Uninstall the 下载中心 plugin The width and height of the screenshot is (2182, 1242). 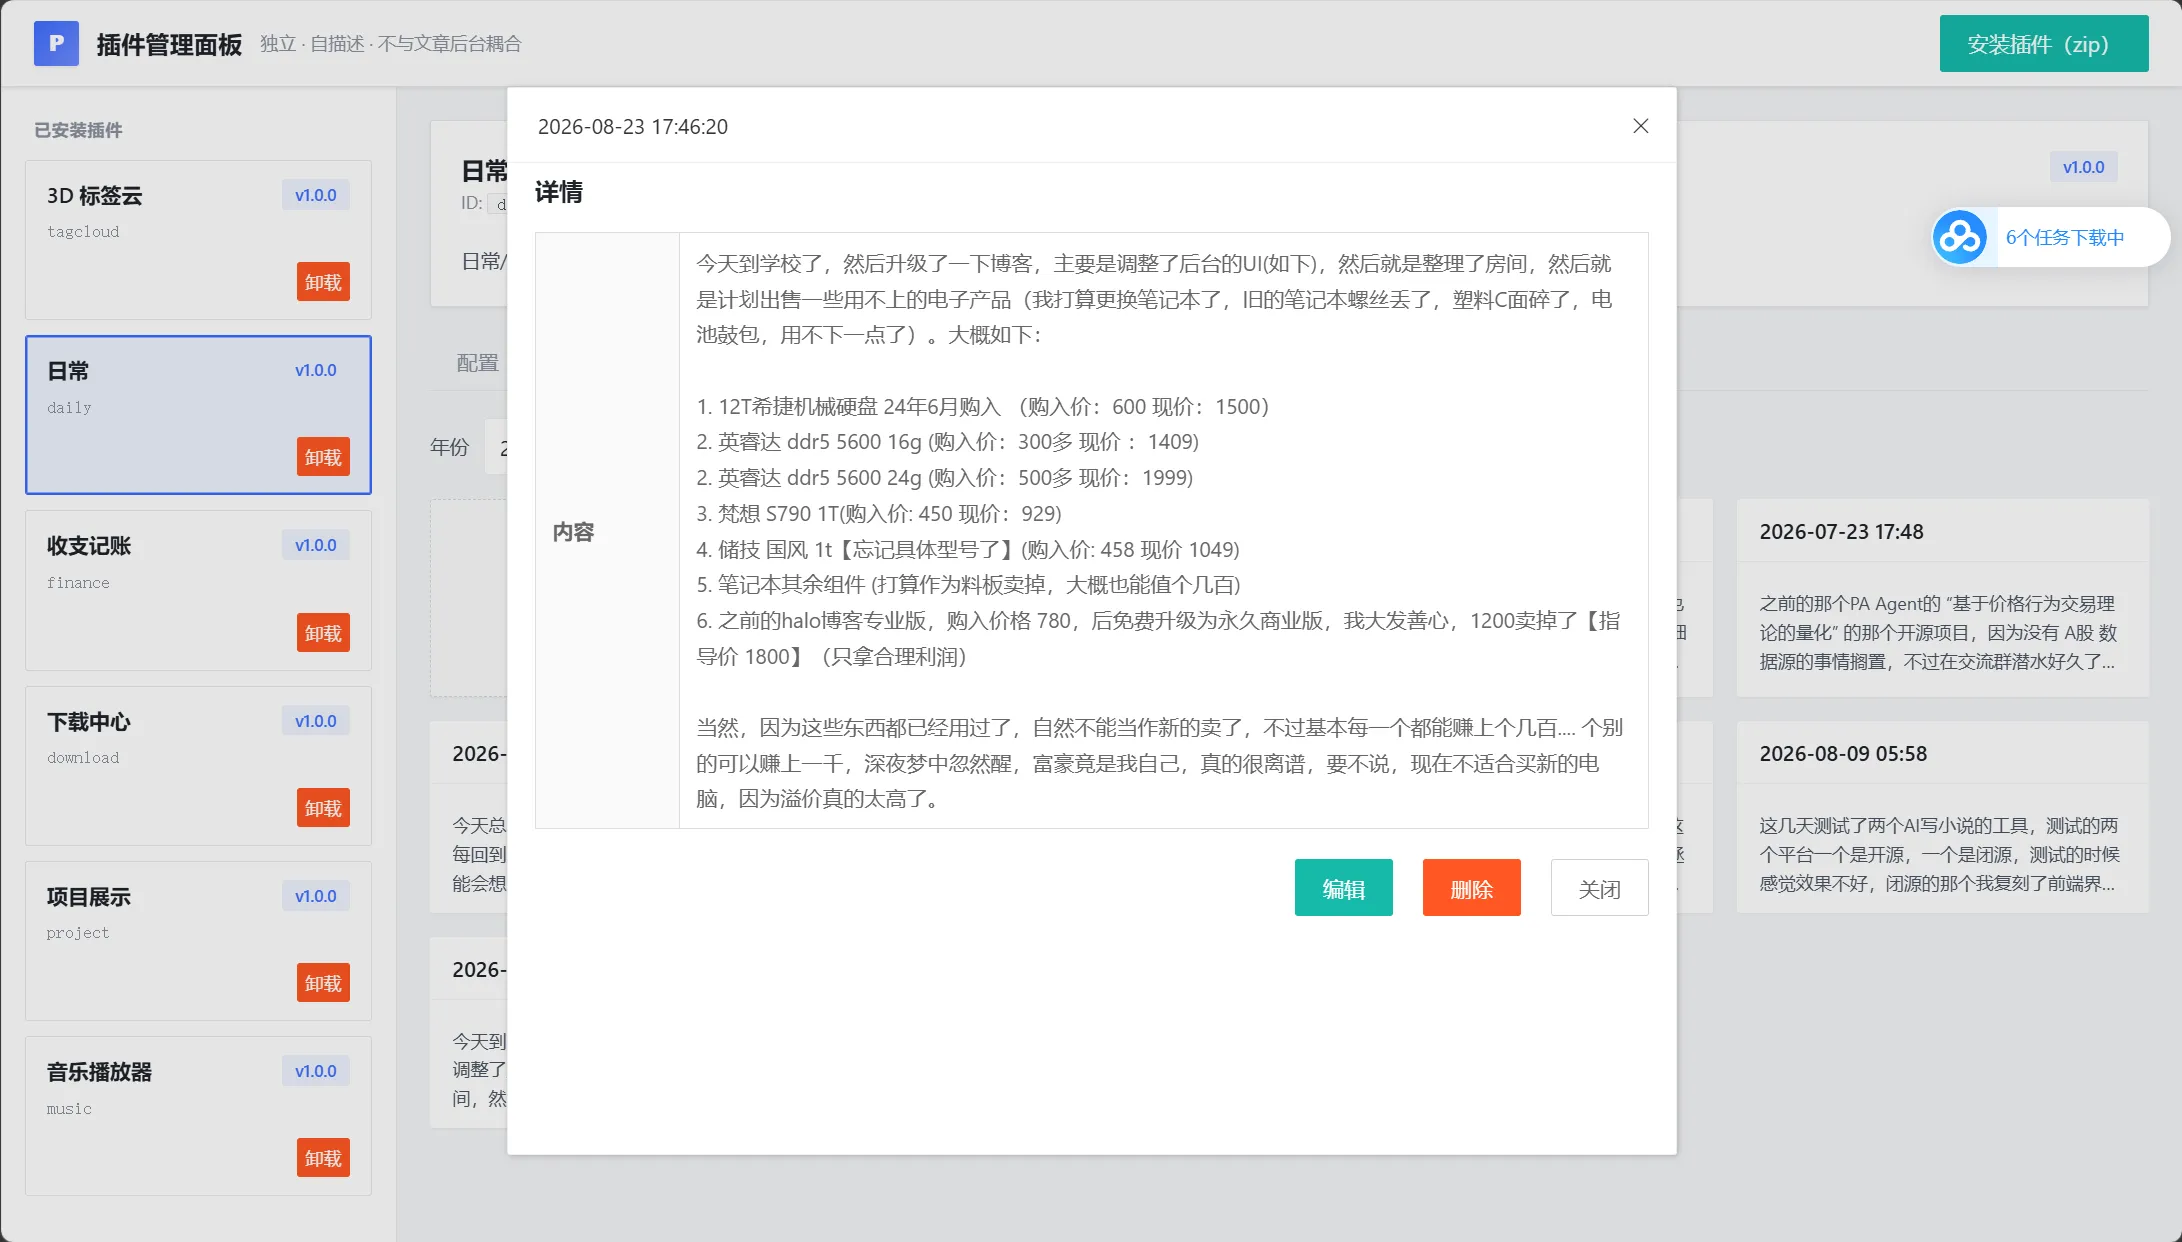click(323, 808)
